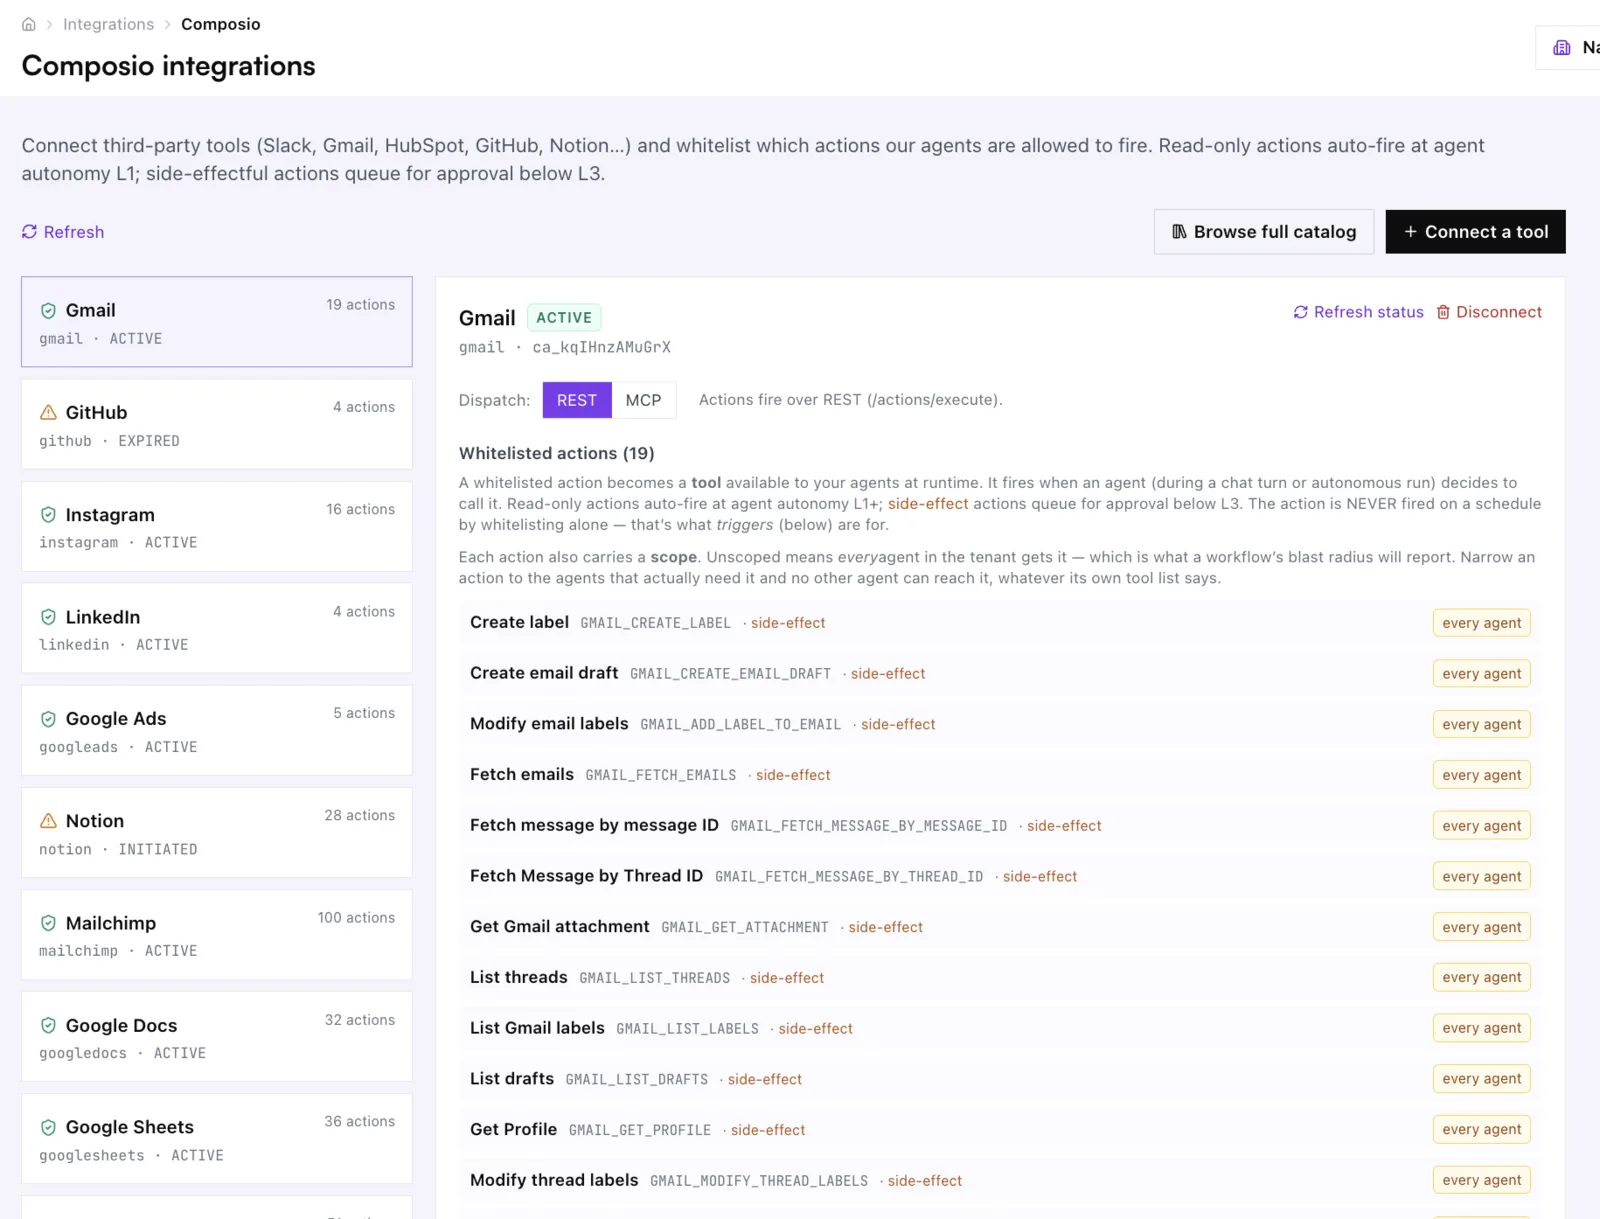Select the Notion integration card
Image resolution: width=1600 pixels, height=1219 pixels.
217,832
